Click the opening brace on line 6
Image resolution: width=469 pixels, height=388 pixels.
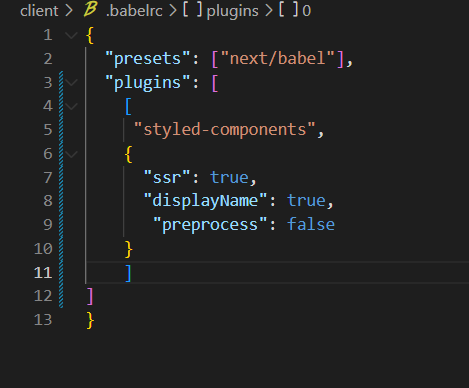click(x=129, y=154)
